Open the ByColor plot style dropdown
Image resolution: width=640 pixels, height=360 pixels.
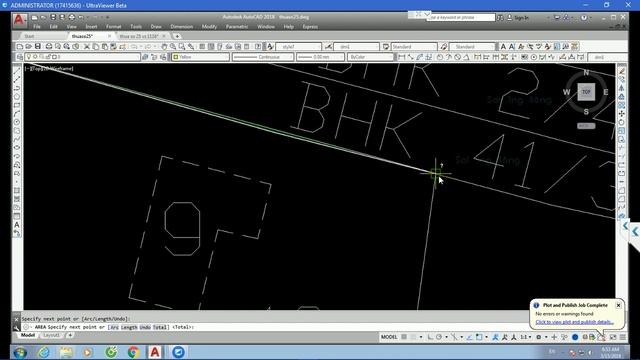tap(370, 57)
